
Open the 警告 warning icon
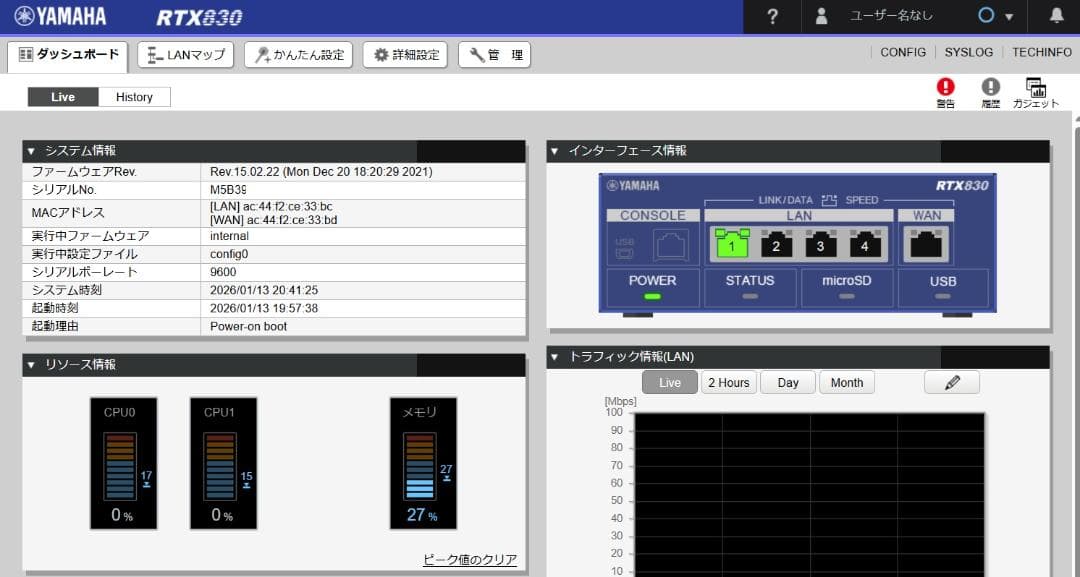click(x=945, y=92)
